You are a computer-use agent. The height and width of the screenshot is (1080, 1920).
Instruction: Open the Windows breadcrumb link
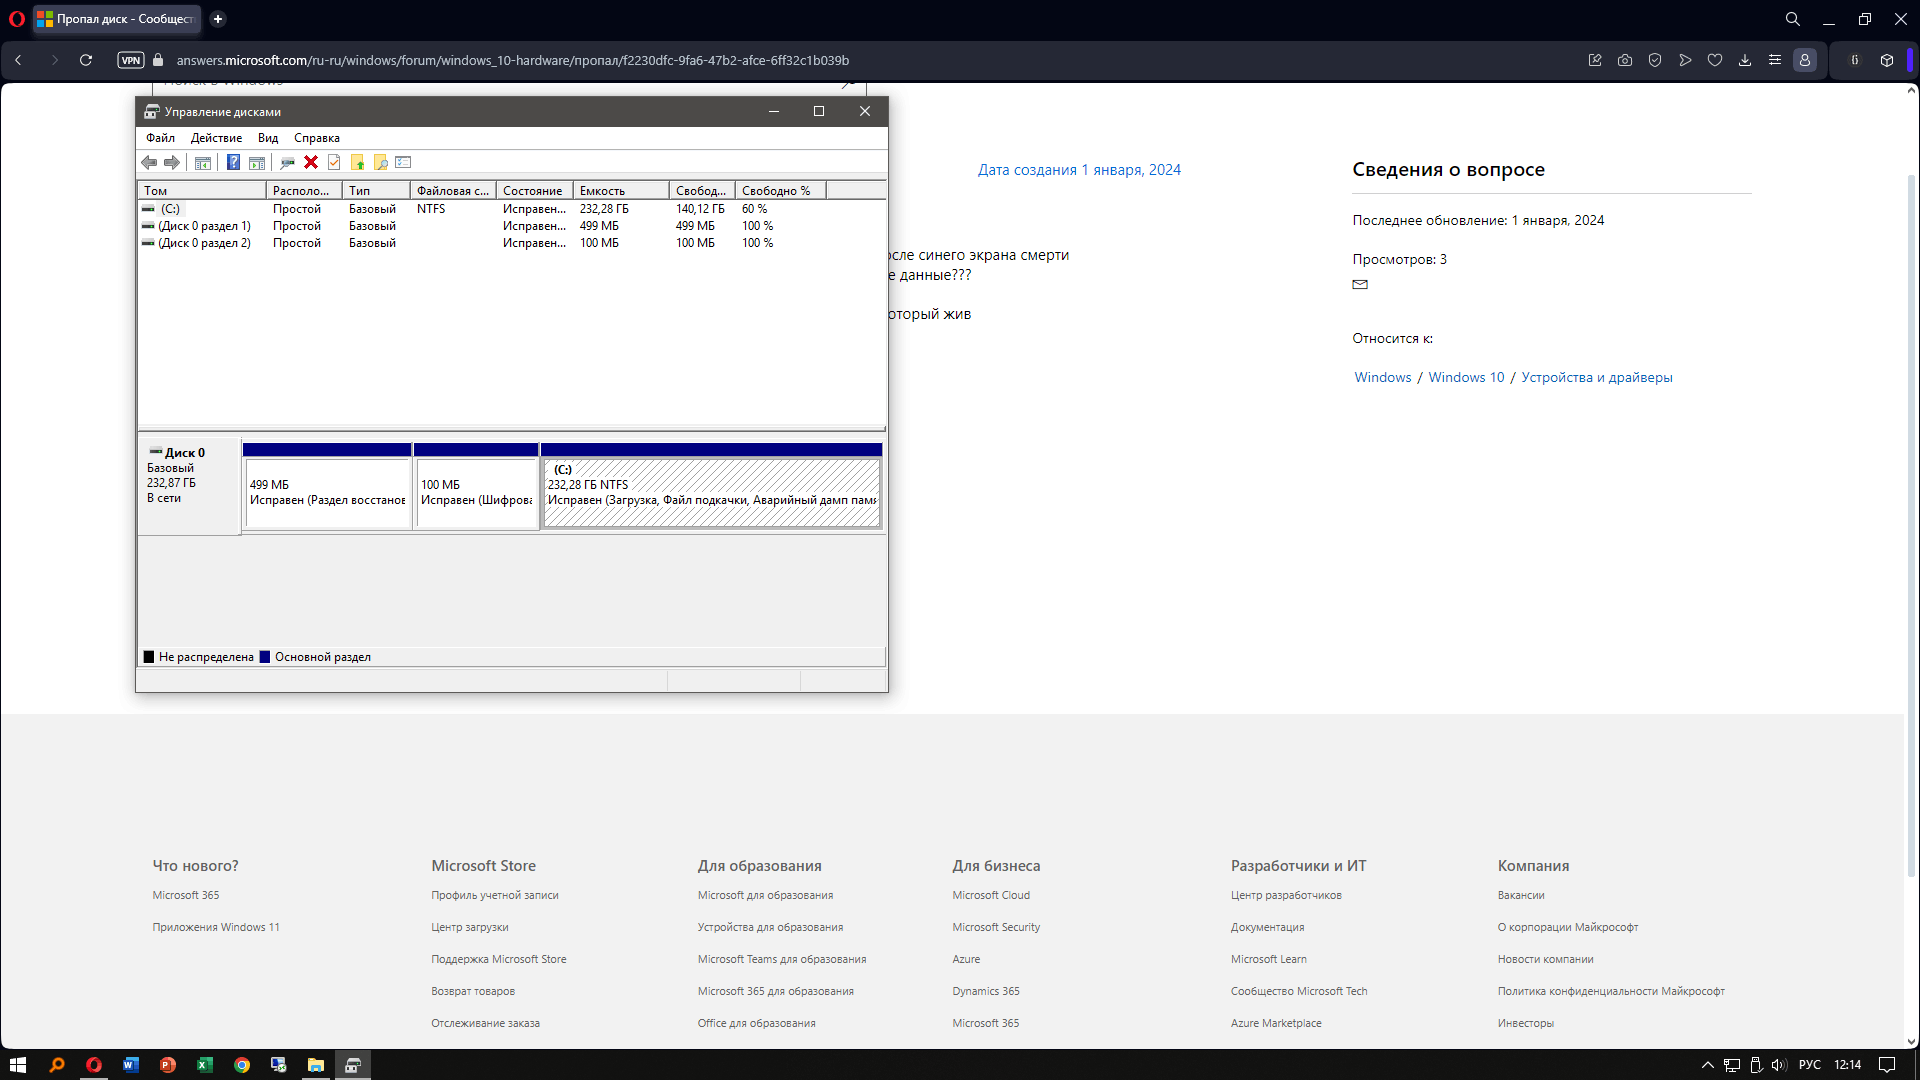[1383, 377]
